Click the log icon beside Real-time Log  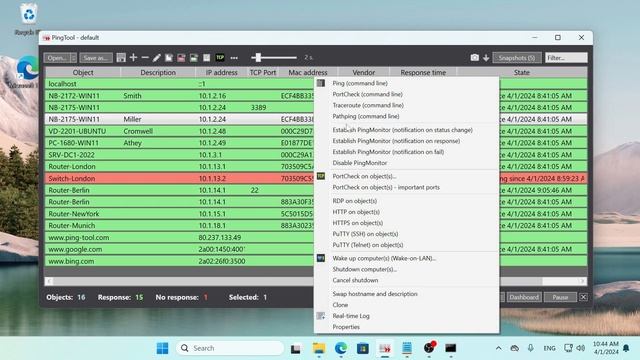[321, 316]
